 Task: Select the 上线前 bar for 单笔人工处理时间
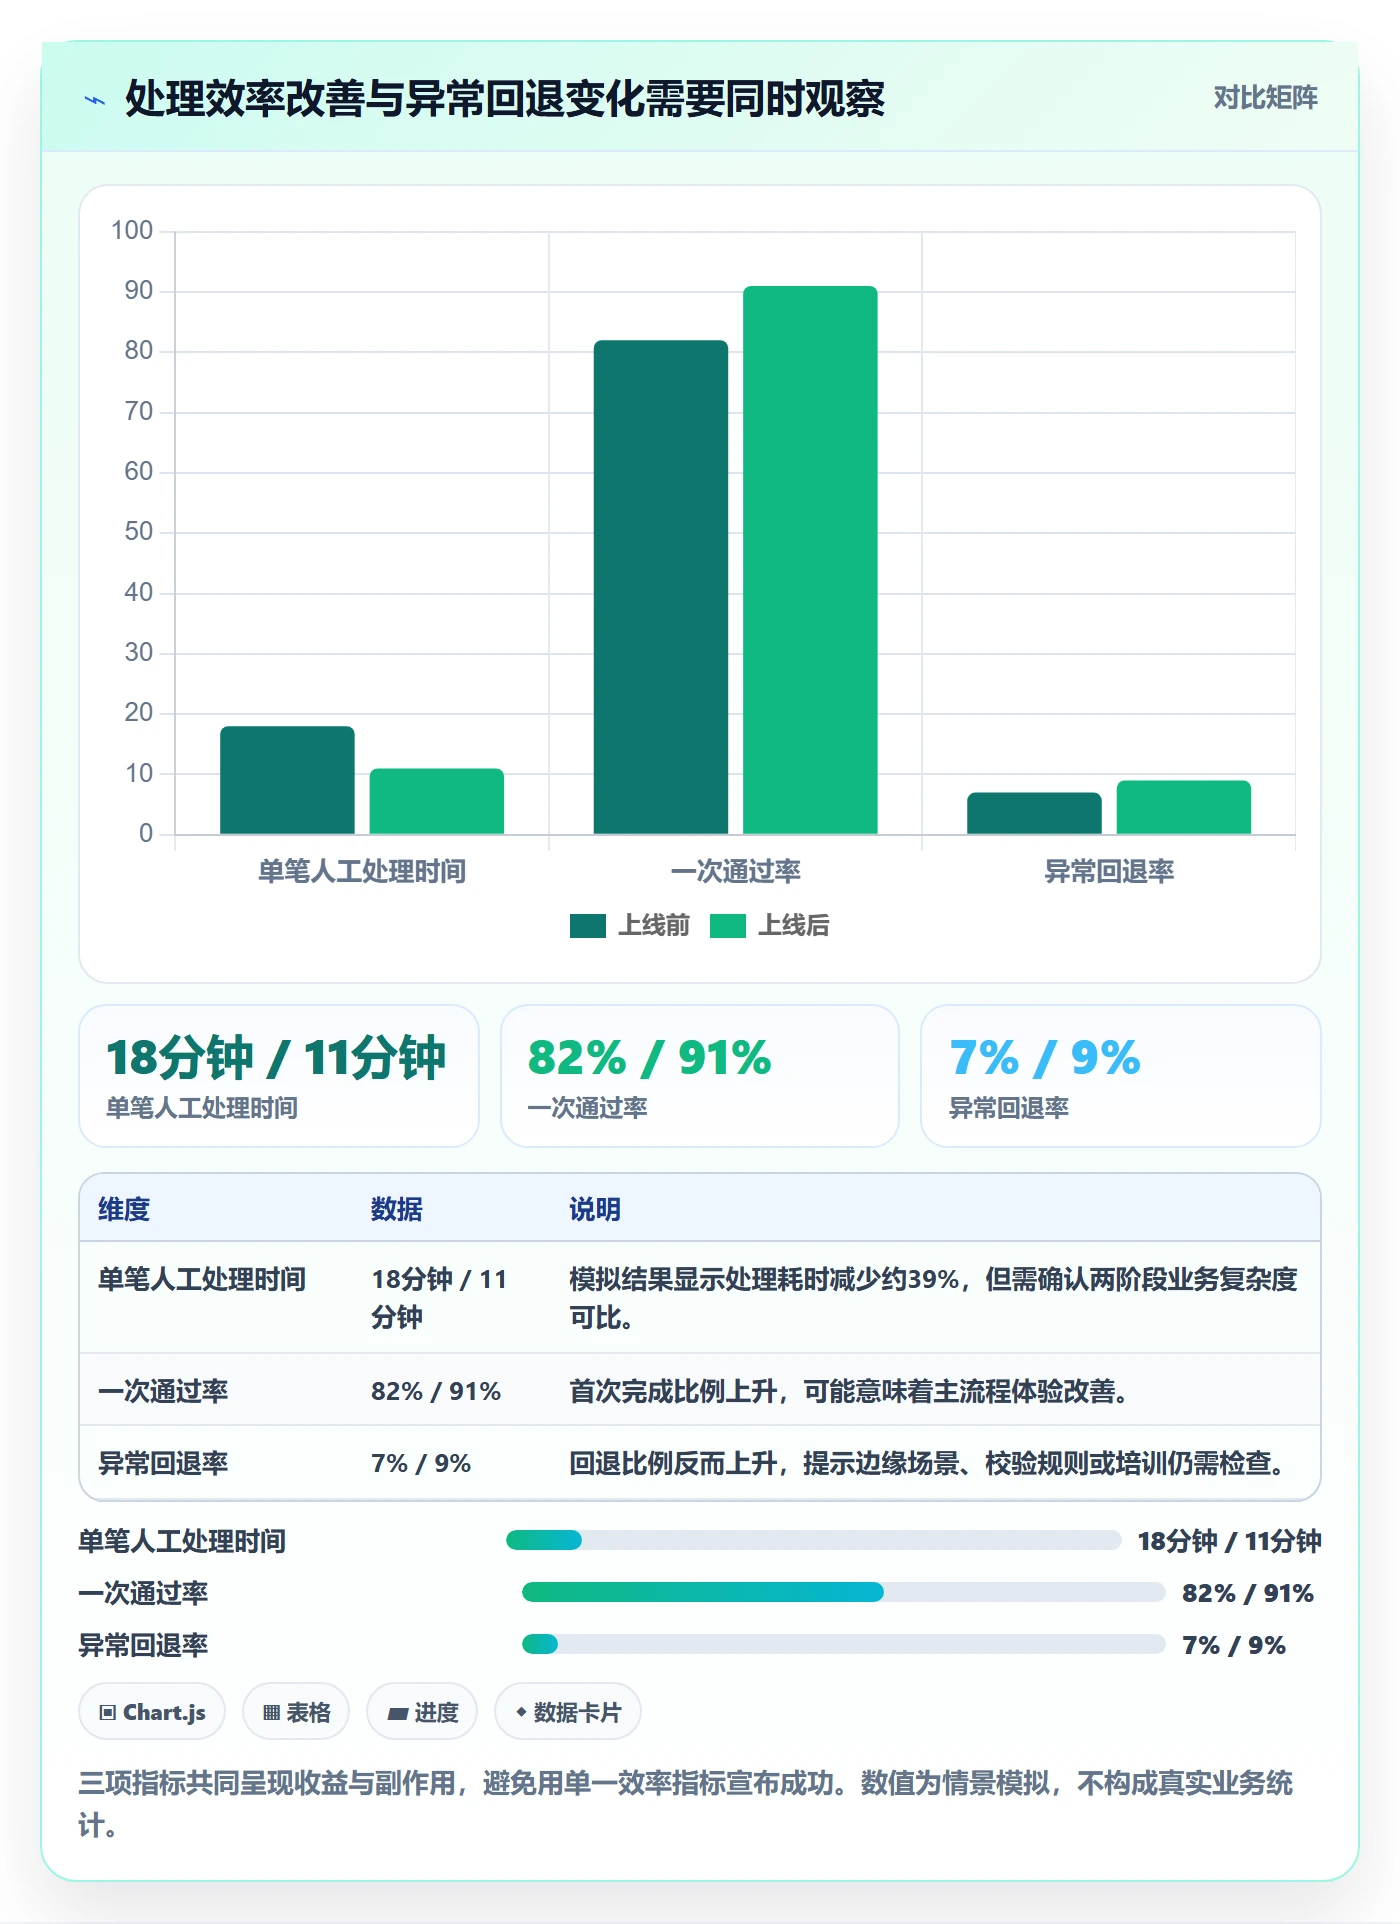[x=287, y=780]
